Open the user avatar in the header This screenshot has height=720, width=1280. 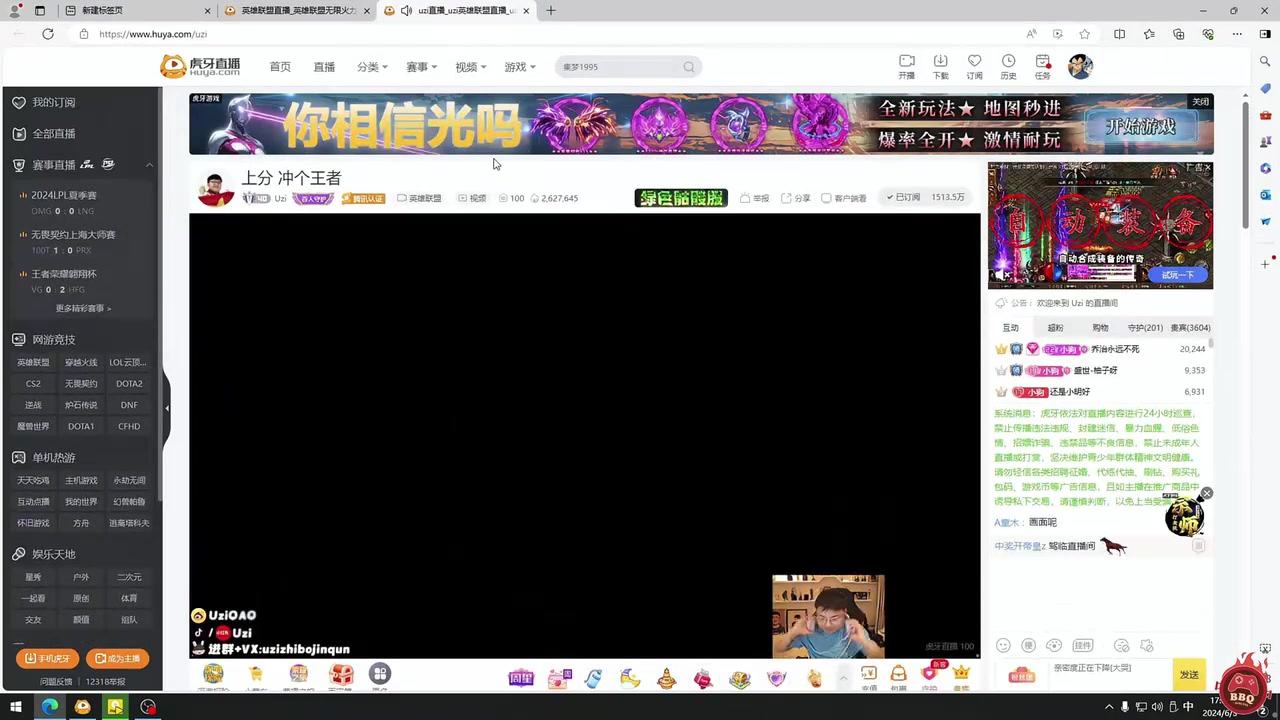[x=1080, y=67]
